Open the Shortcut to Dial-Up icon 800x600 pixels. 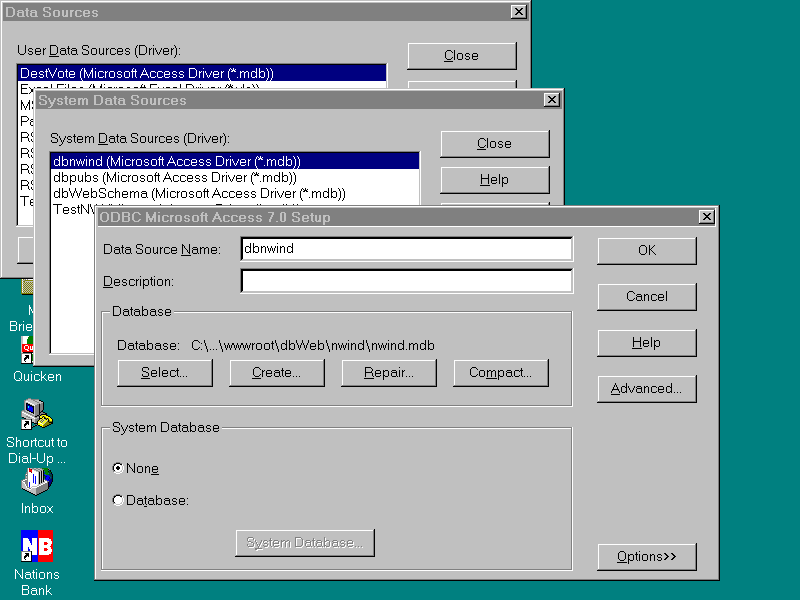(37, 414)
